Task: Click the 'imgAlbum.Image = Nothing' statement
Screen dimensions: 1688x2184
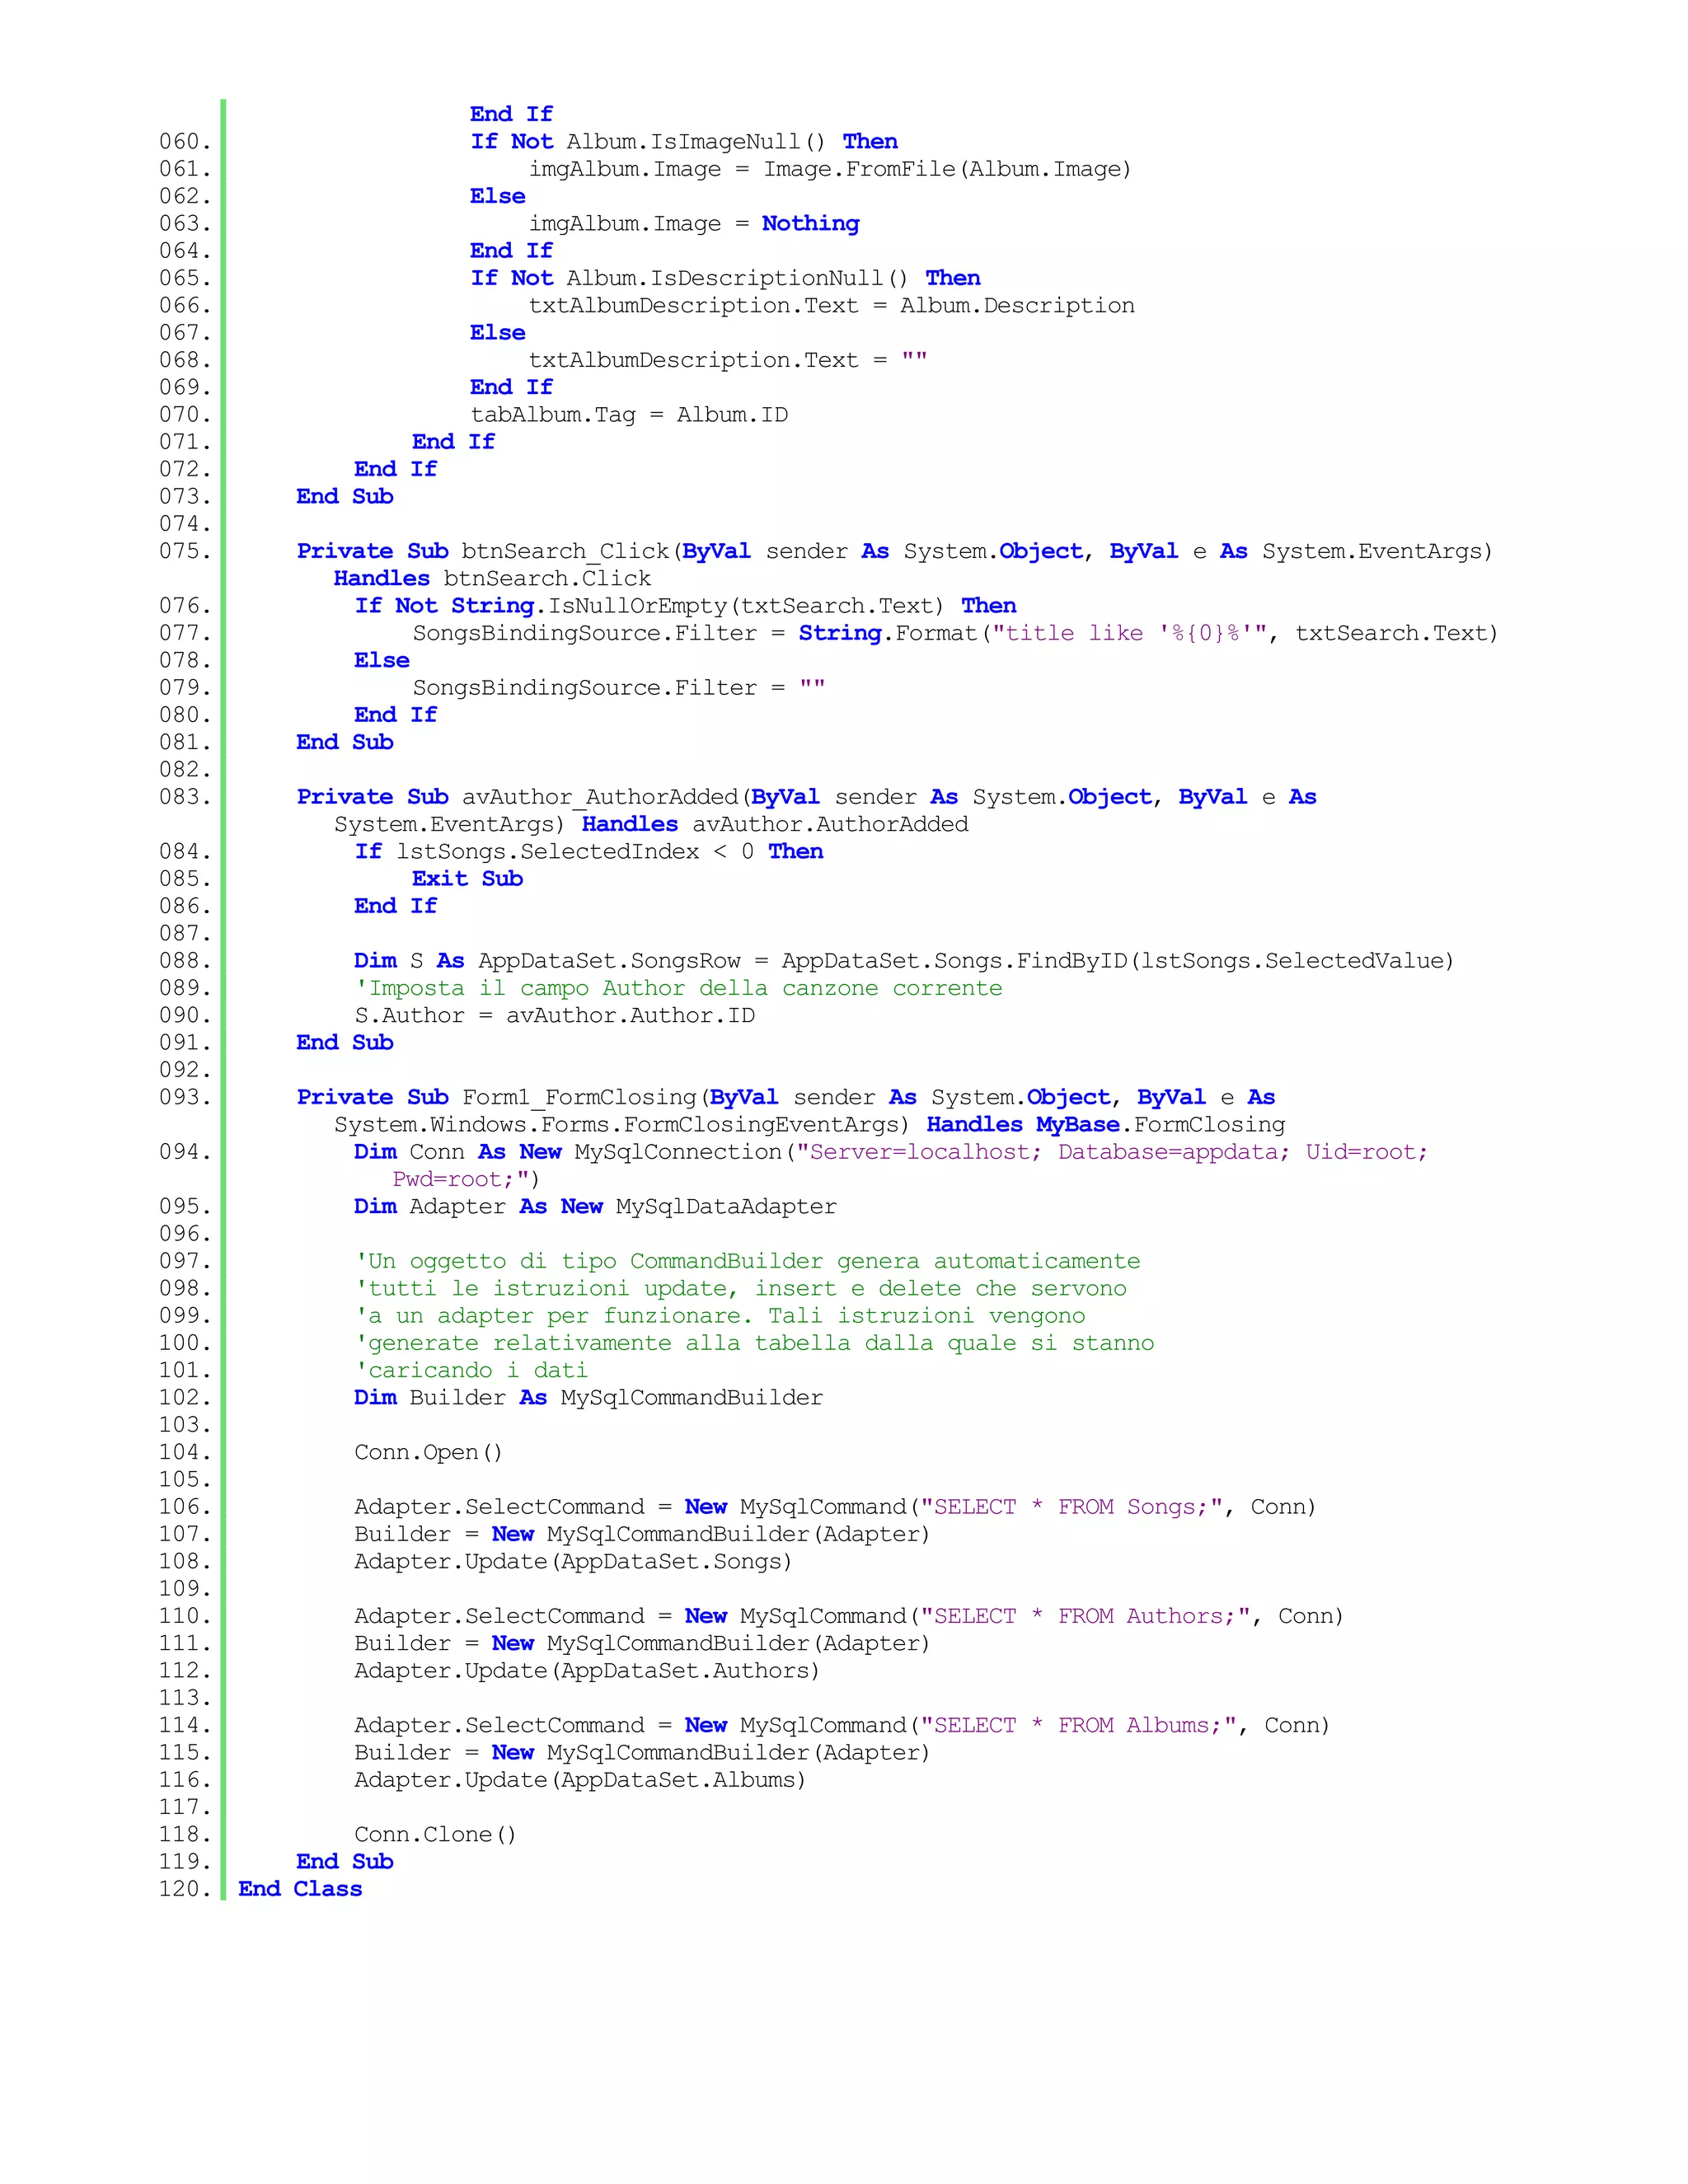Action: click(x=694, y=224)
